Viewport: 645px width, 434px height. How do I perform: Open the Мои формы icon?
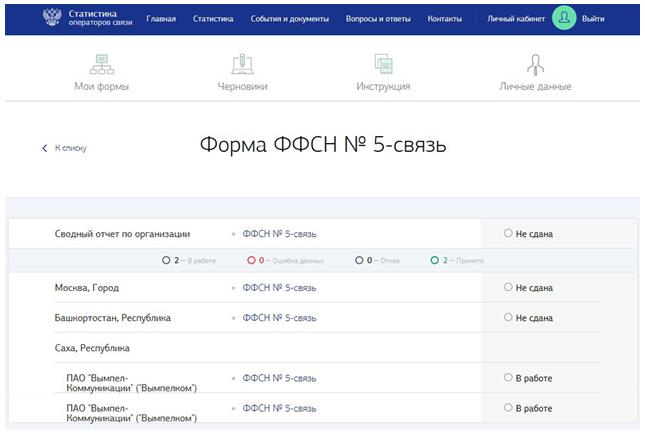pyautogui.click(x=101, y=65)
